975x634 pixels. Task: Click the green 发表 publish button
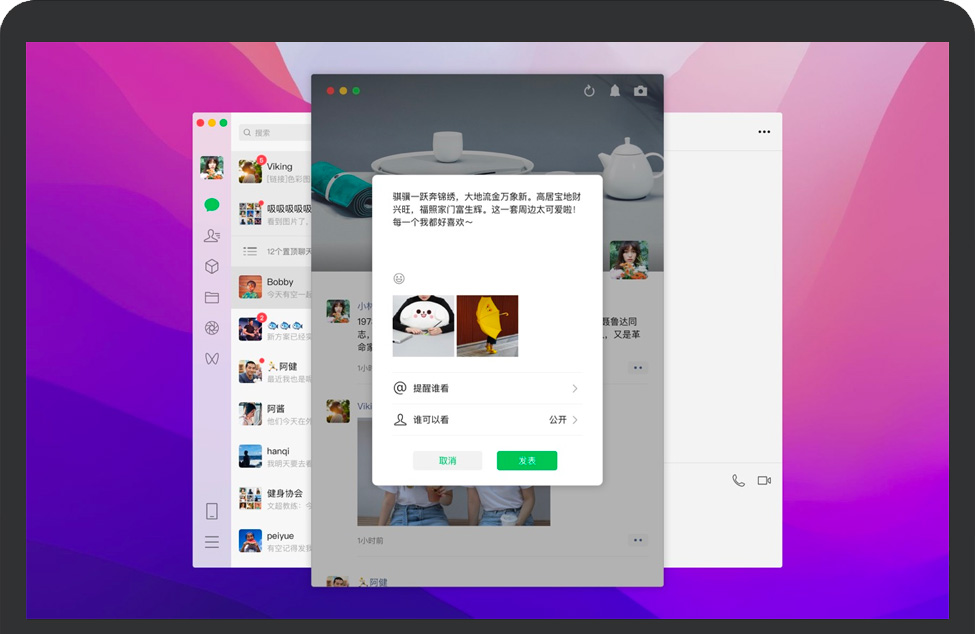[x=527, y=460]
